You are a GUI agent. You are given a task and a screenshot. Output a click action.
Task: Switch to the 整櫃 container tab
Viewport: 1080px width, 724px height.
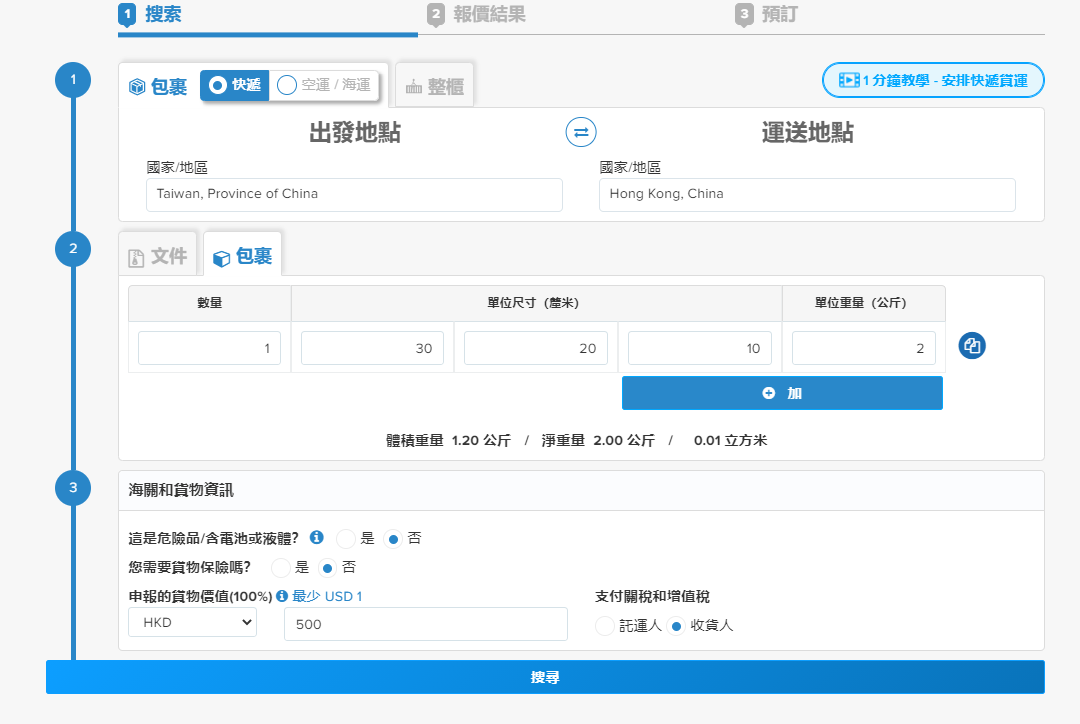[435, 86]
